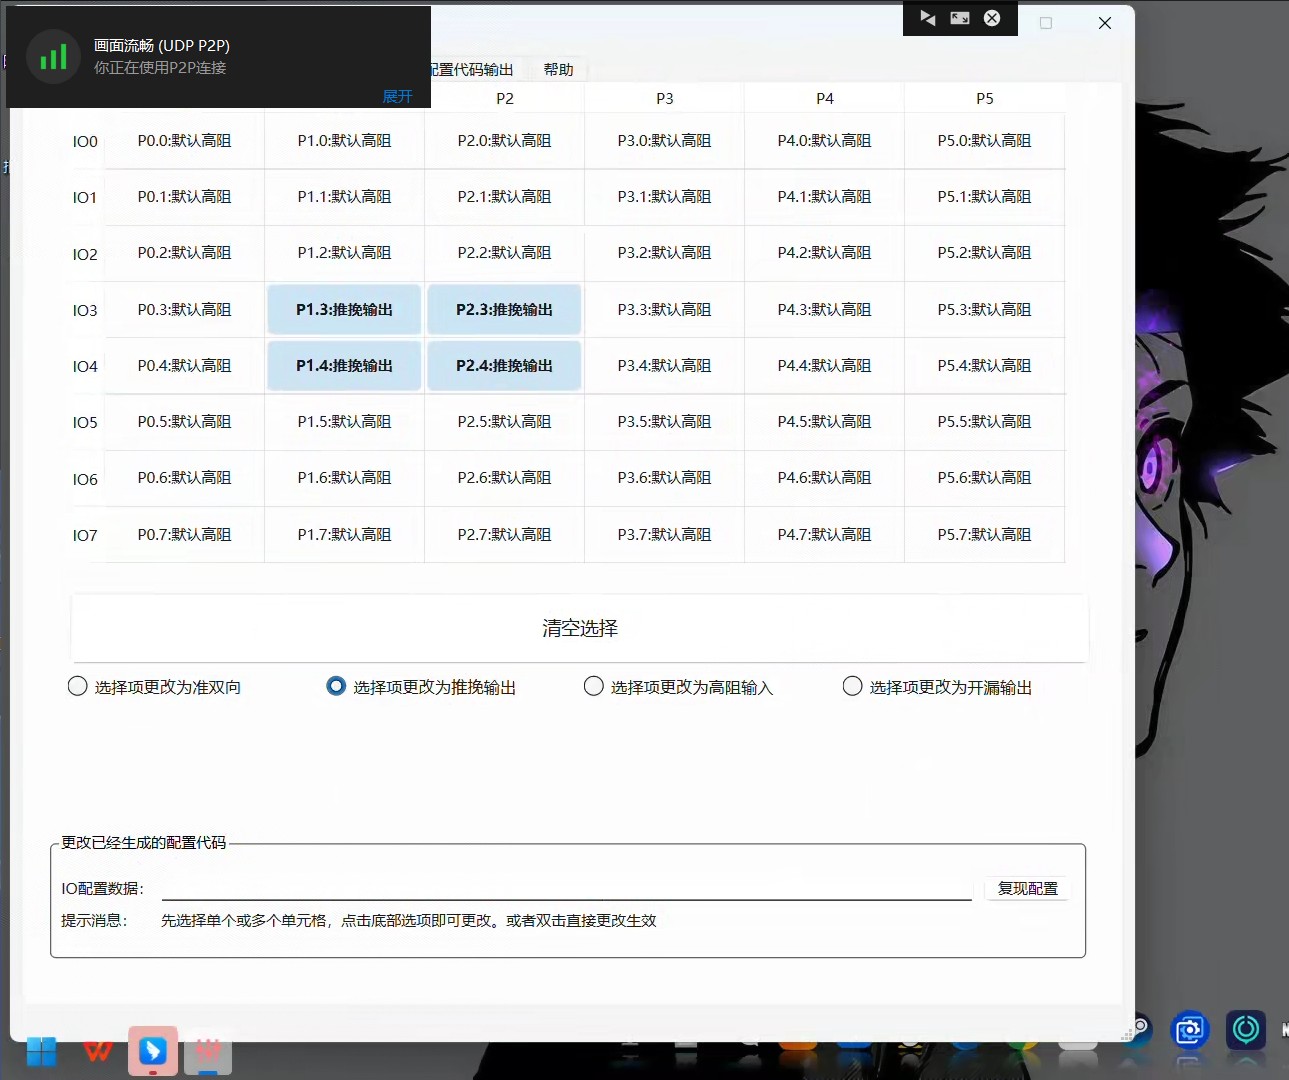This screenshot has width=1289, height=1080.
Task: Deselect cell P2.4:推挽输出
Action: [504, 366]
